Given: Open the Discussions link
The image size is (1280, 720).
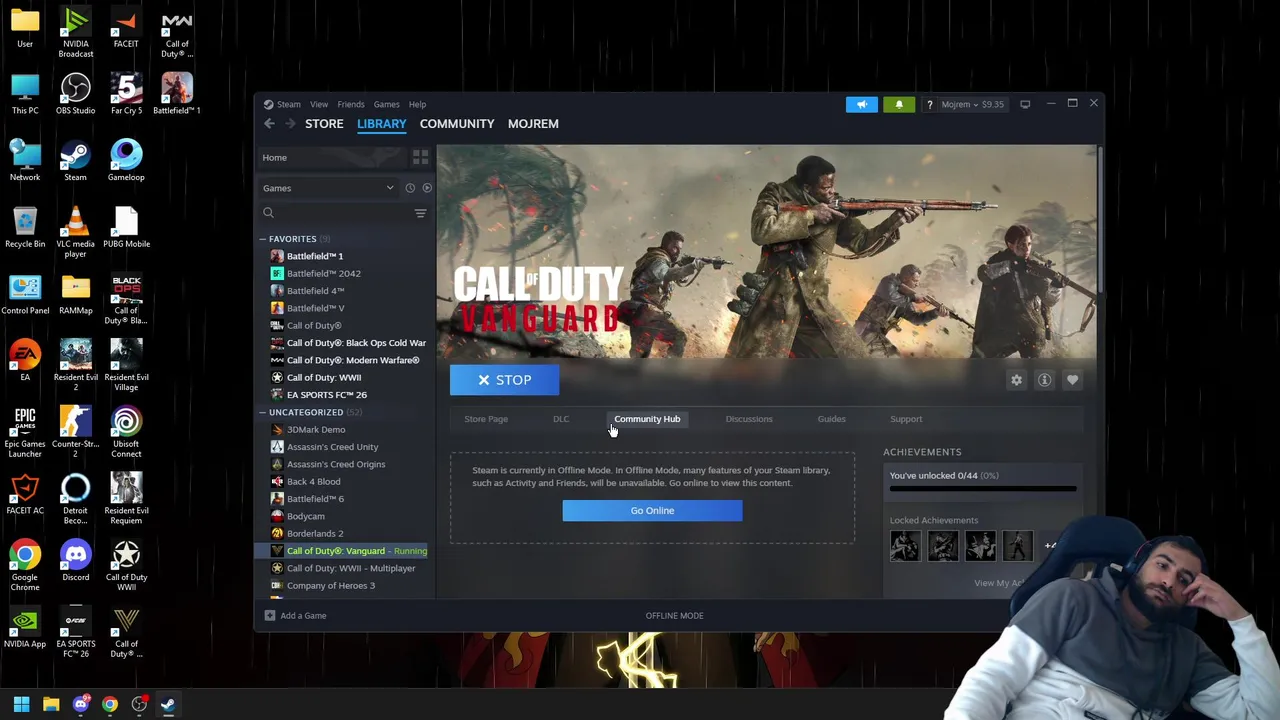Looking at the screenshot, I should [749, 419].
